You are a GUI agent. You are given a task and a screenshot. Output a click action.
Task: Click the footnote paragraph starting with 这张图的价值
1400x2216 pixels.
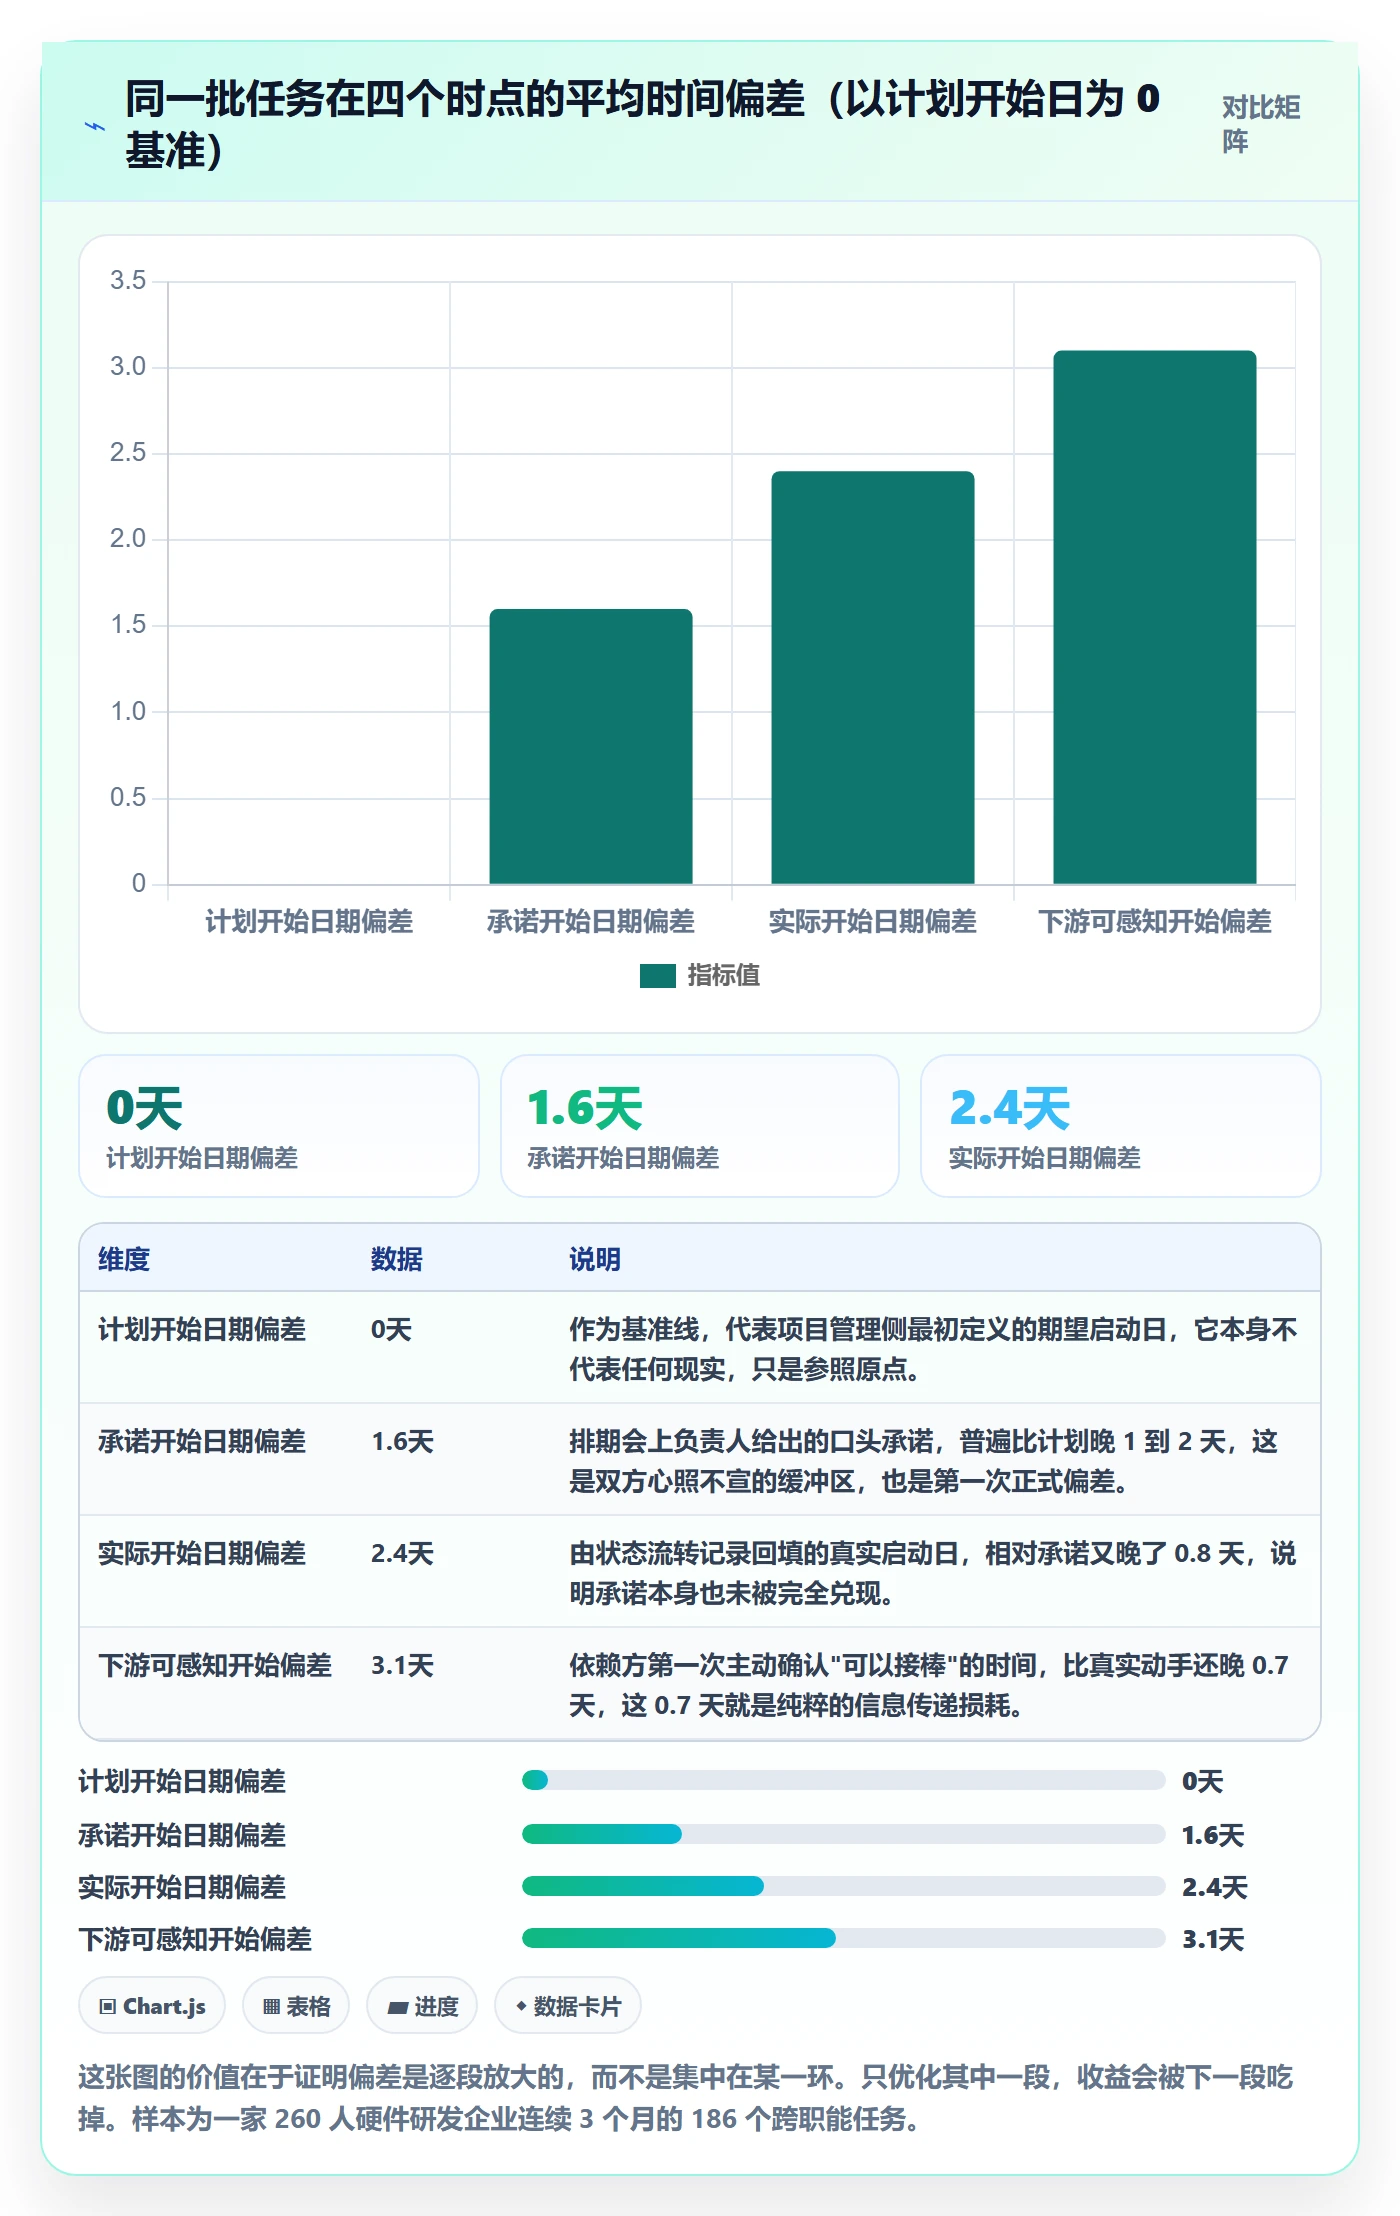[686, 2098]
